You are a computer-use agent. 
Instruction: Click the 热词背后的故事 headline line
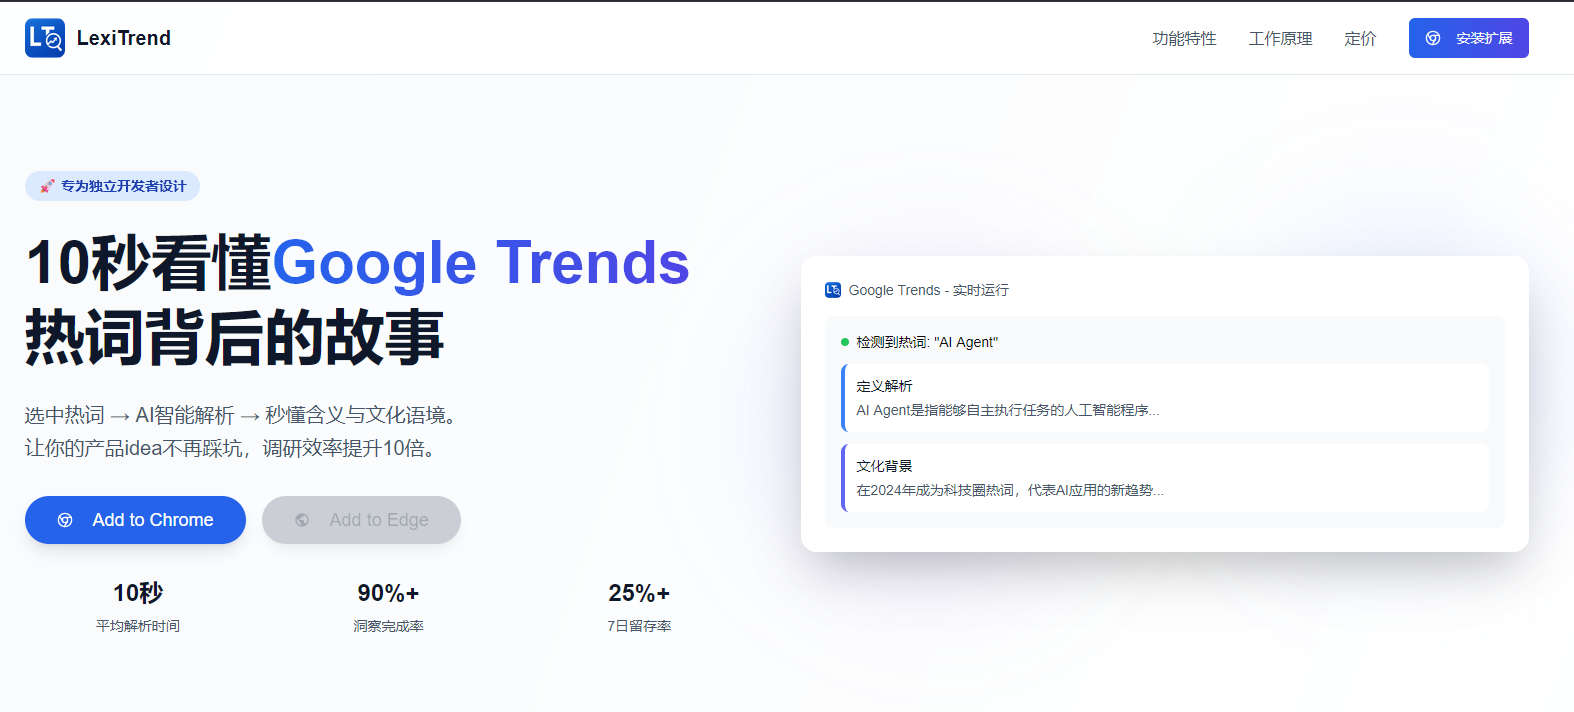pyautogui.click(x=235, y=337)
